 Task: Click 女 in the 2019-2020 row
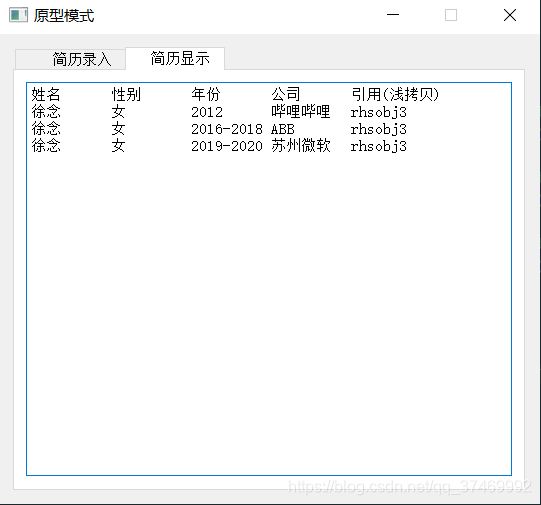(118, 146)
